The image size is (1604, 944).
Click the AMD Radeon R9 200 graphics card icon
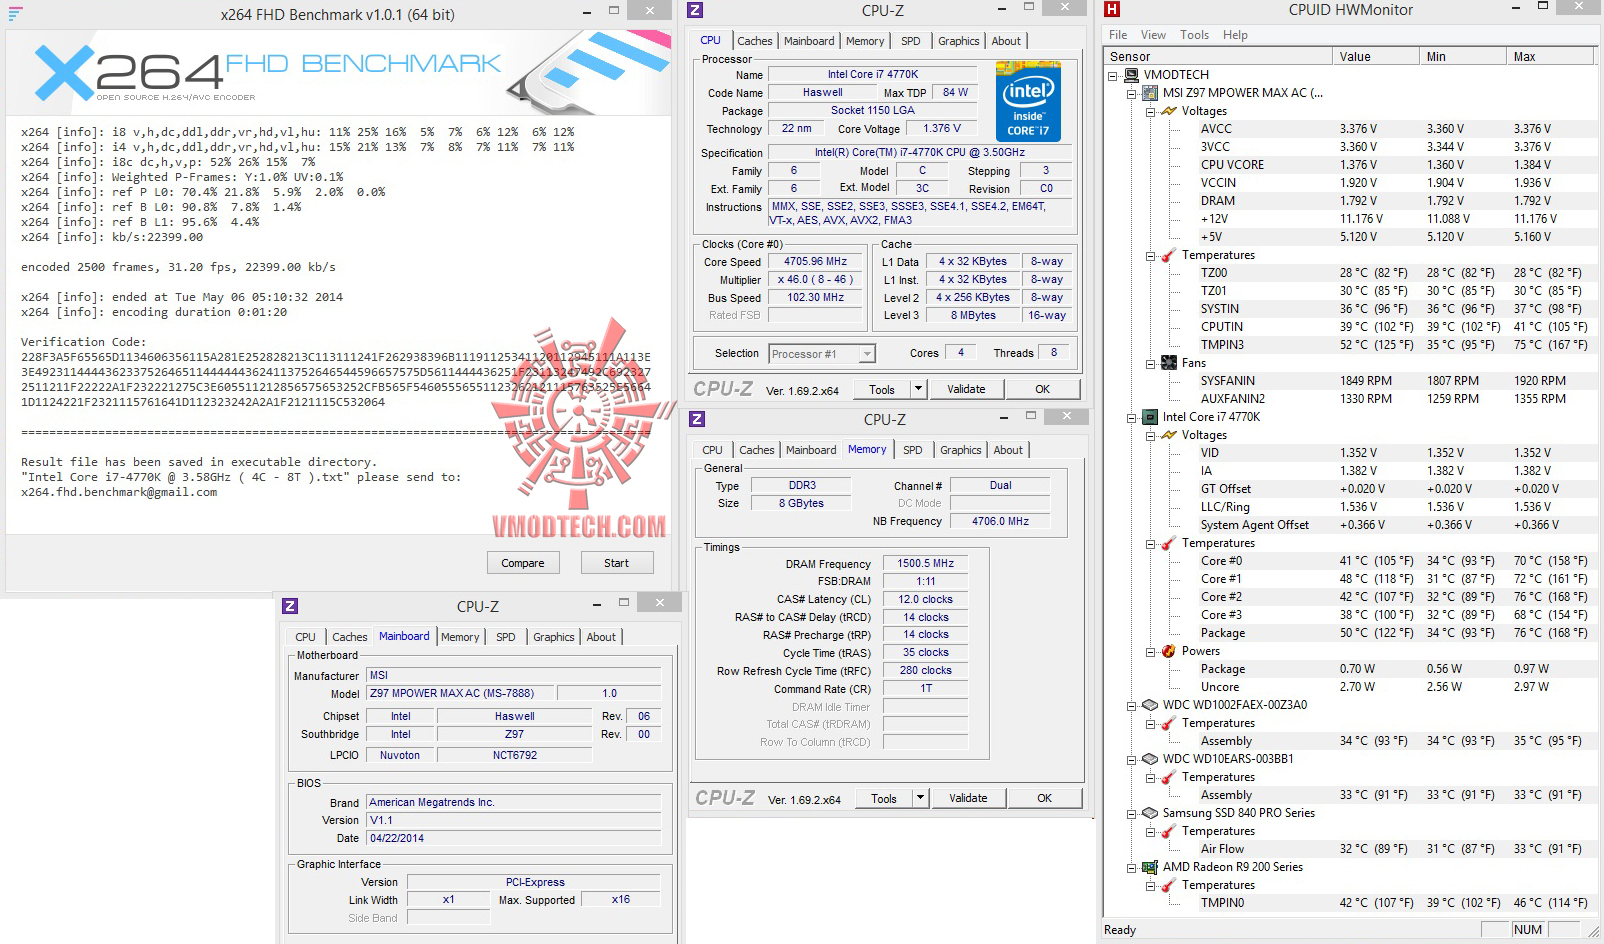pyautogui.click(x=1150, y=867)
